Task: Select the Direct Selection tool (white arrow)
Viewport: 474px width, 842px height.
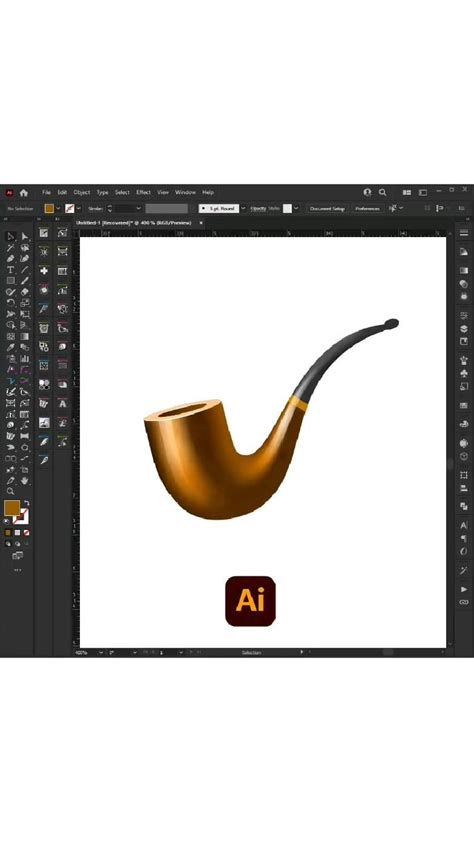Action: (25, 236)
